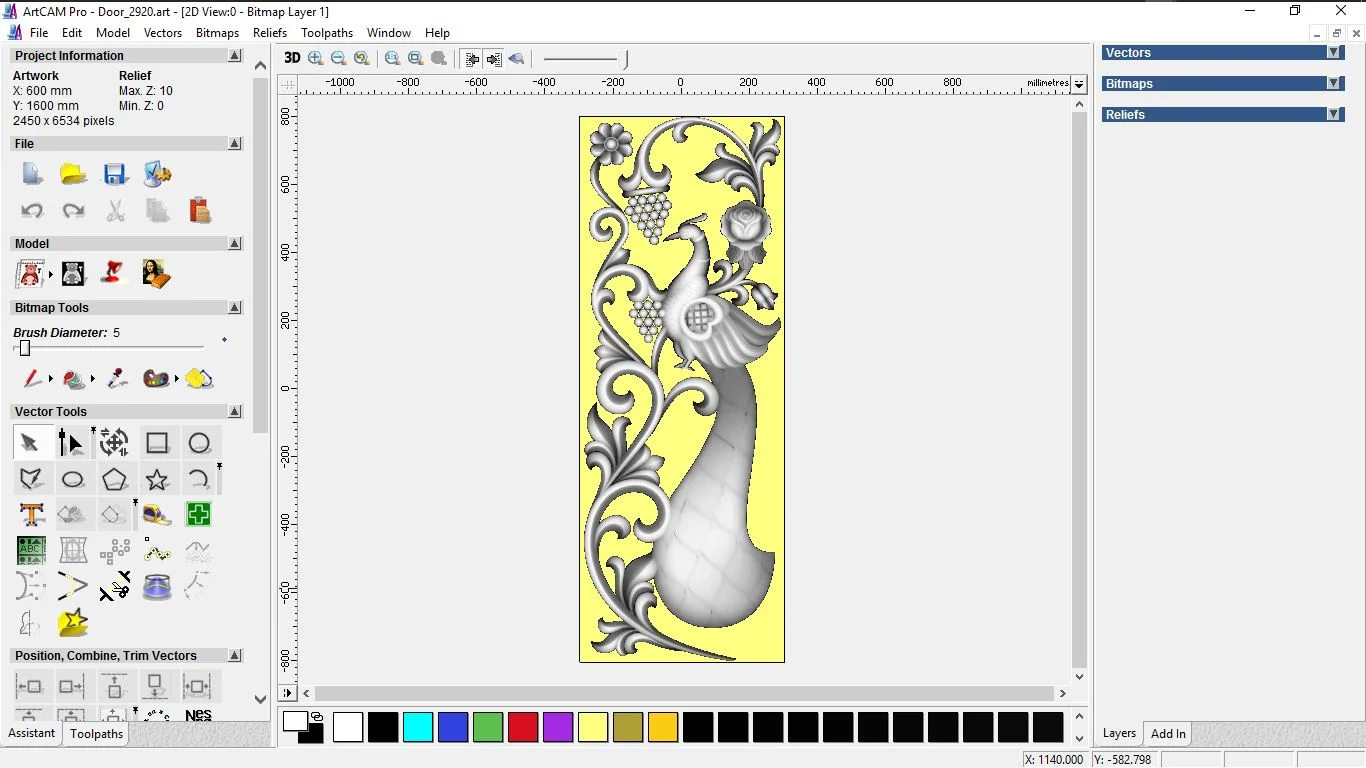Open the Add In tab
This screenshot has height=768, width=1366.
coord(1168,734)
